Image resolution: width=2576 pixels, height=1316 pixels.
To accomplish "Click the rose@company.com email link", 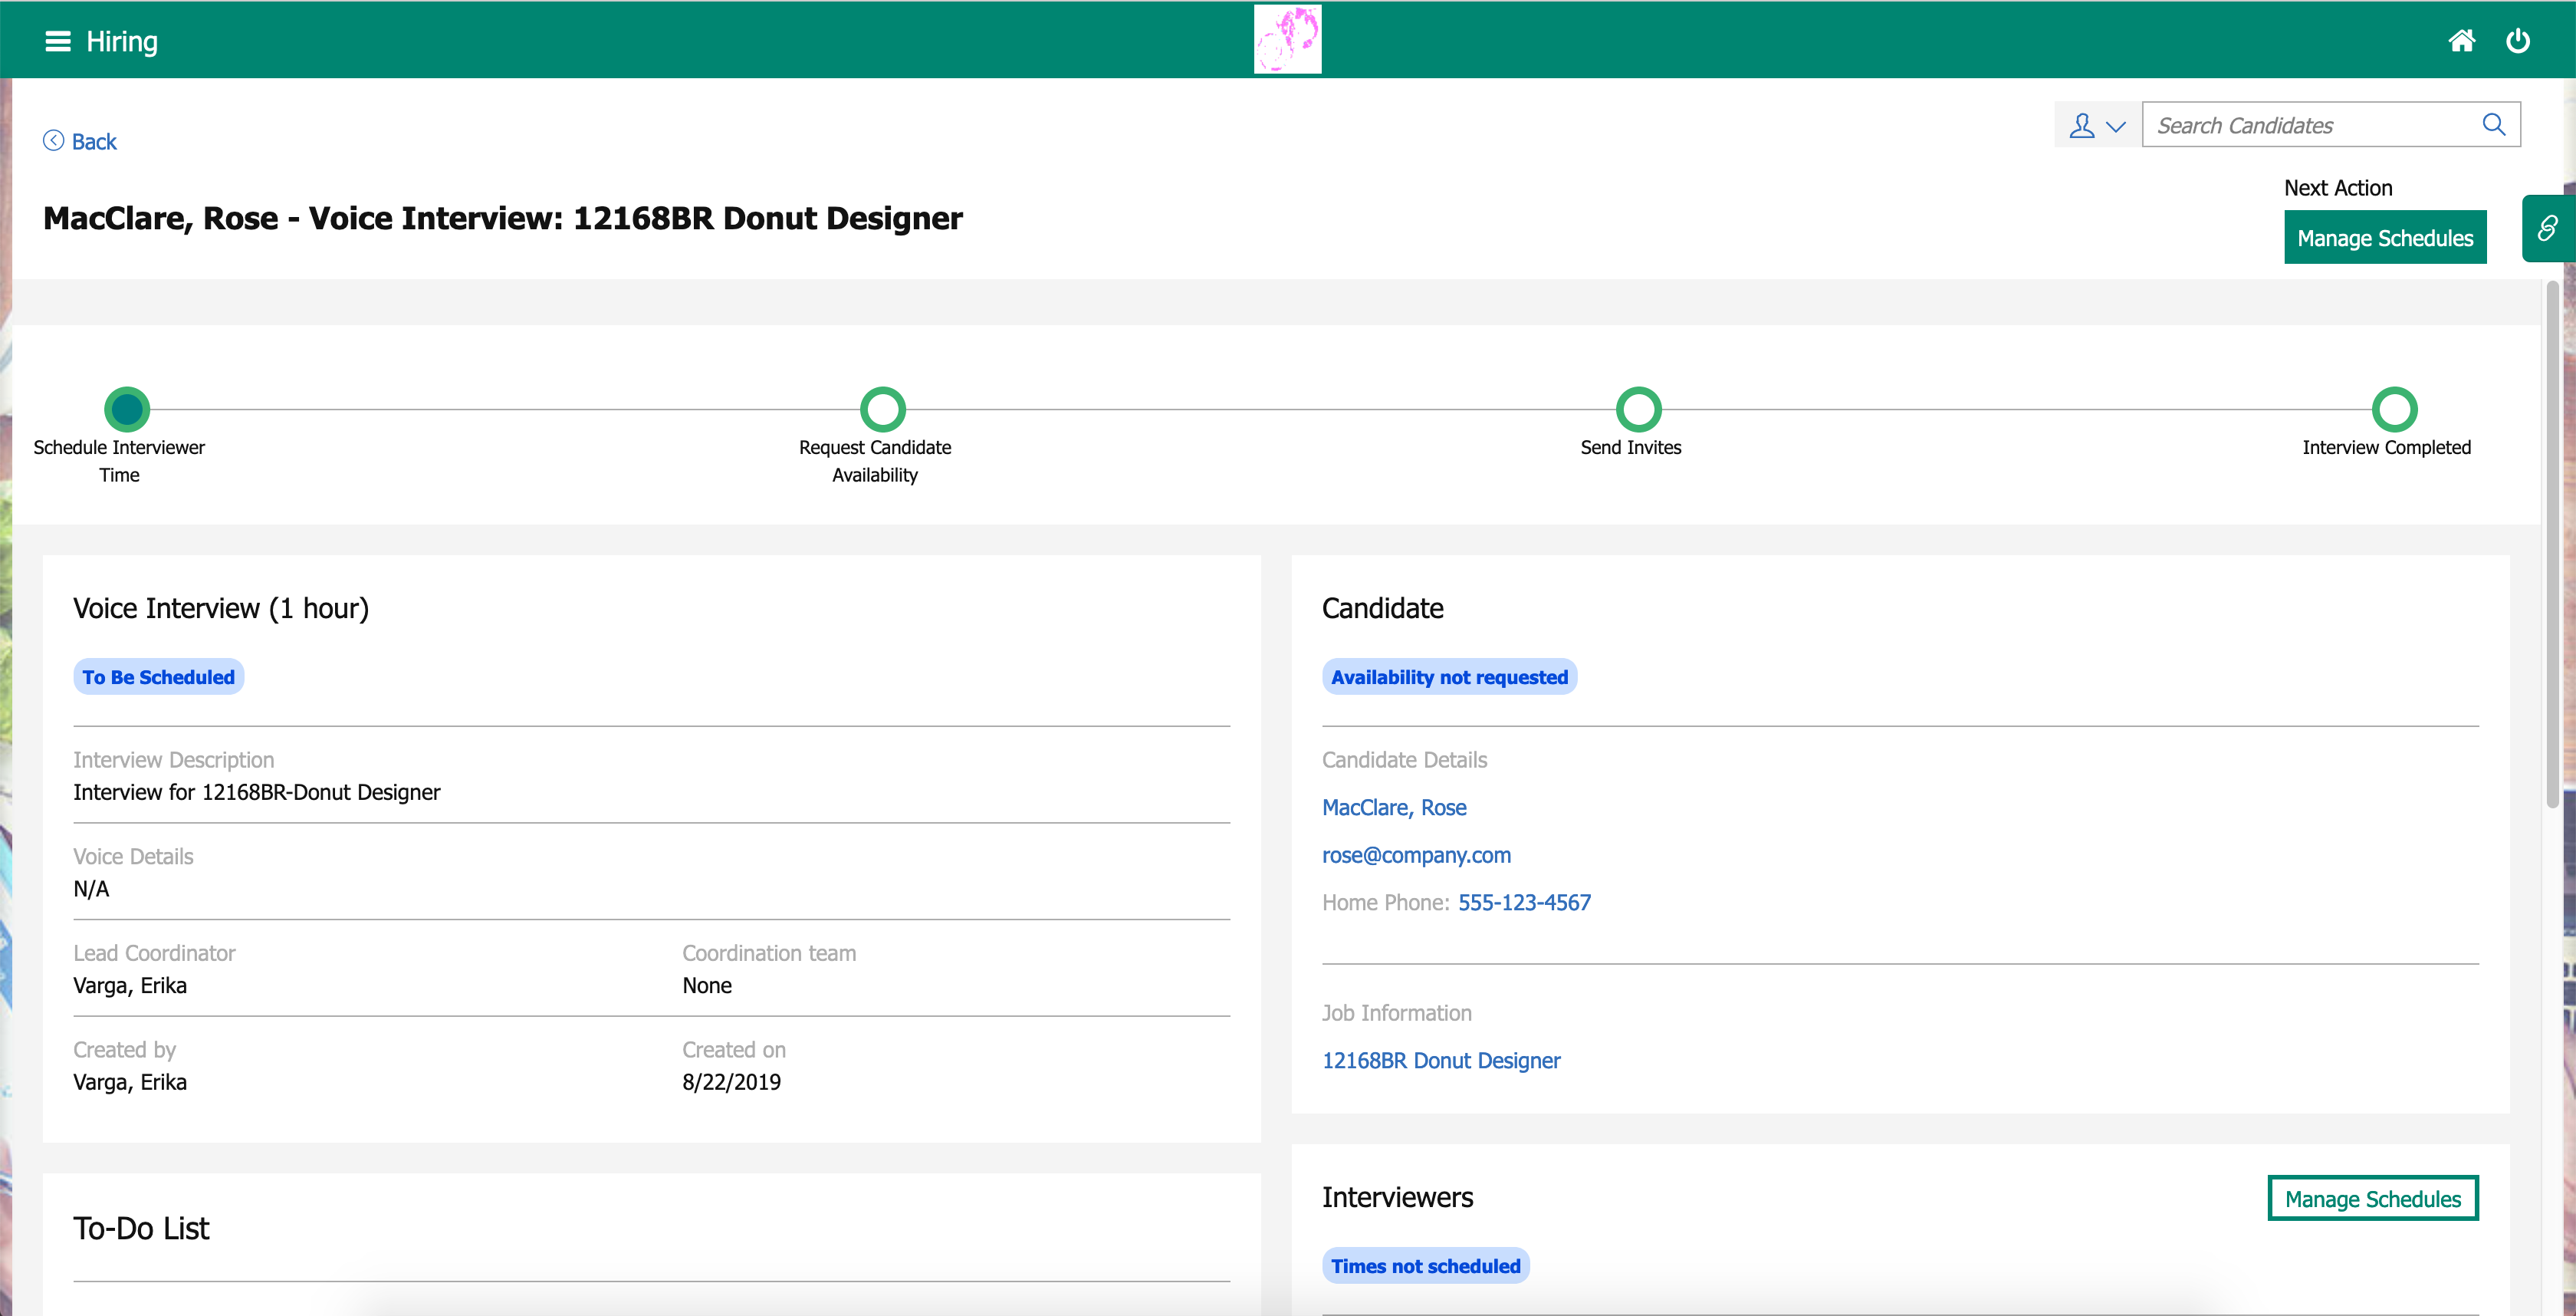I will [x=1415, y=855].
